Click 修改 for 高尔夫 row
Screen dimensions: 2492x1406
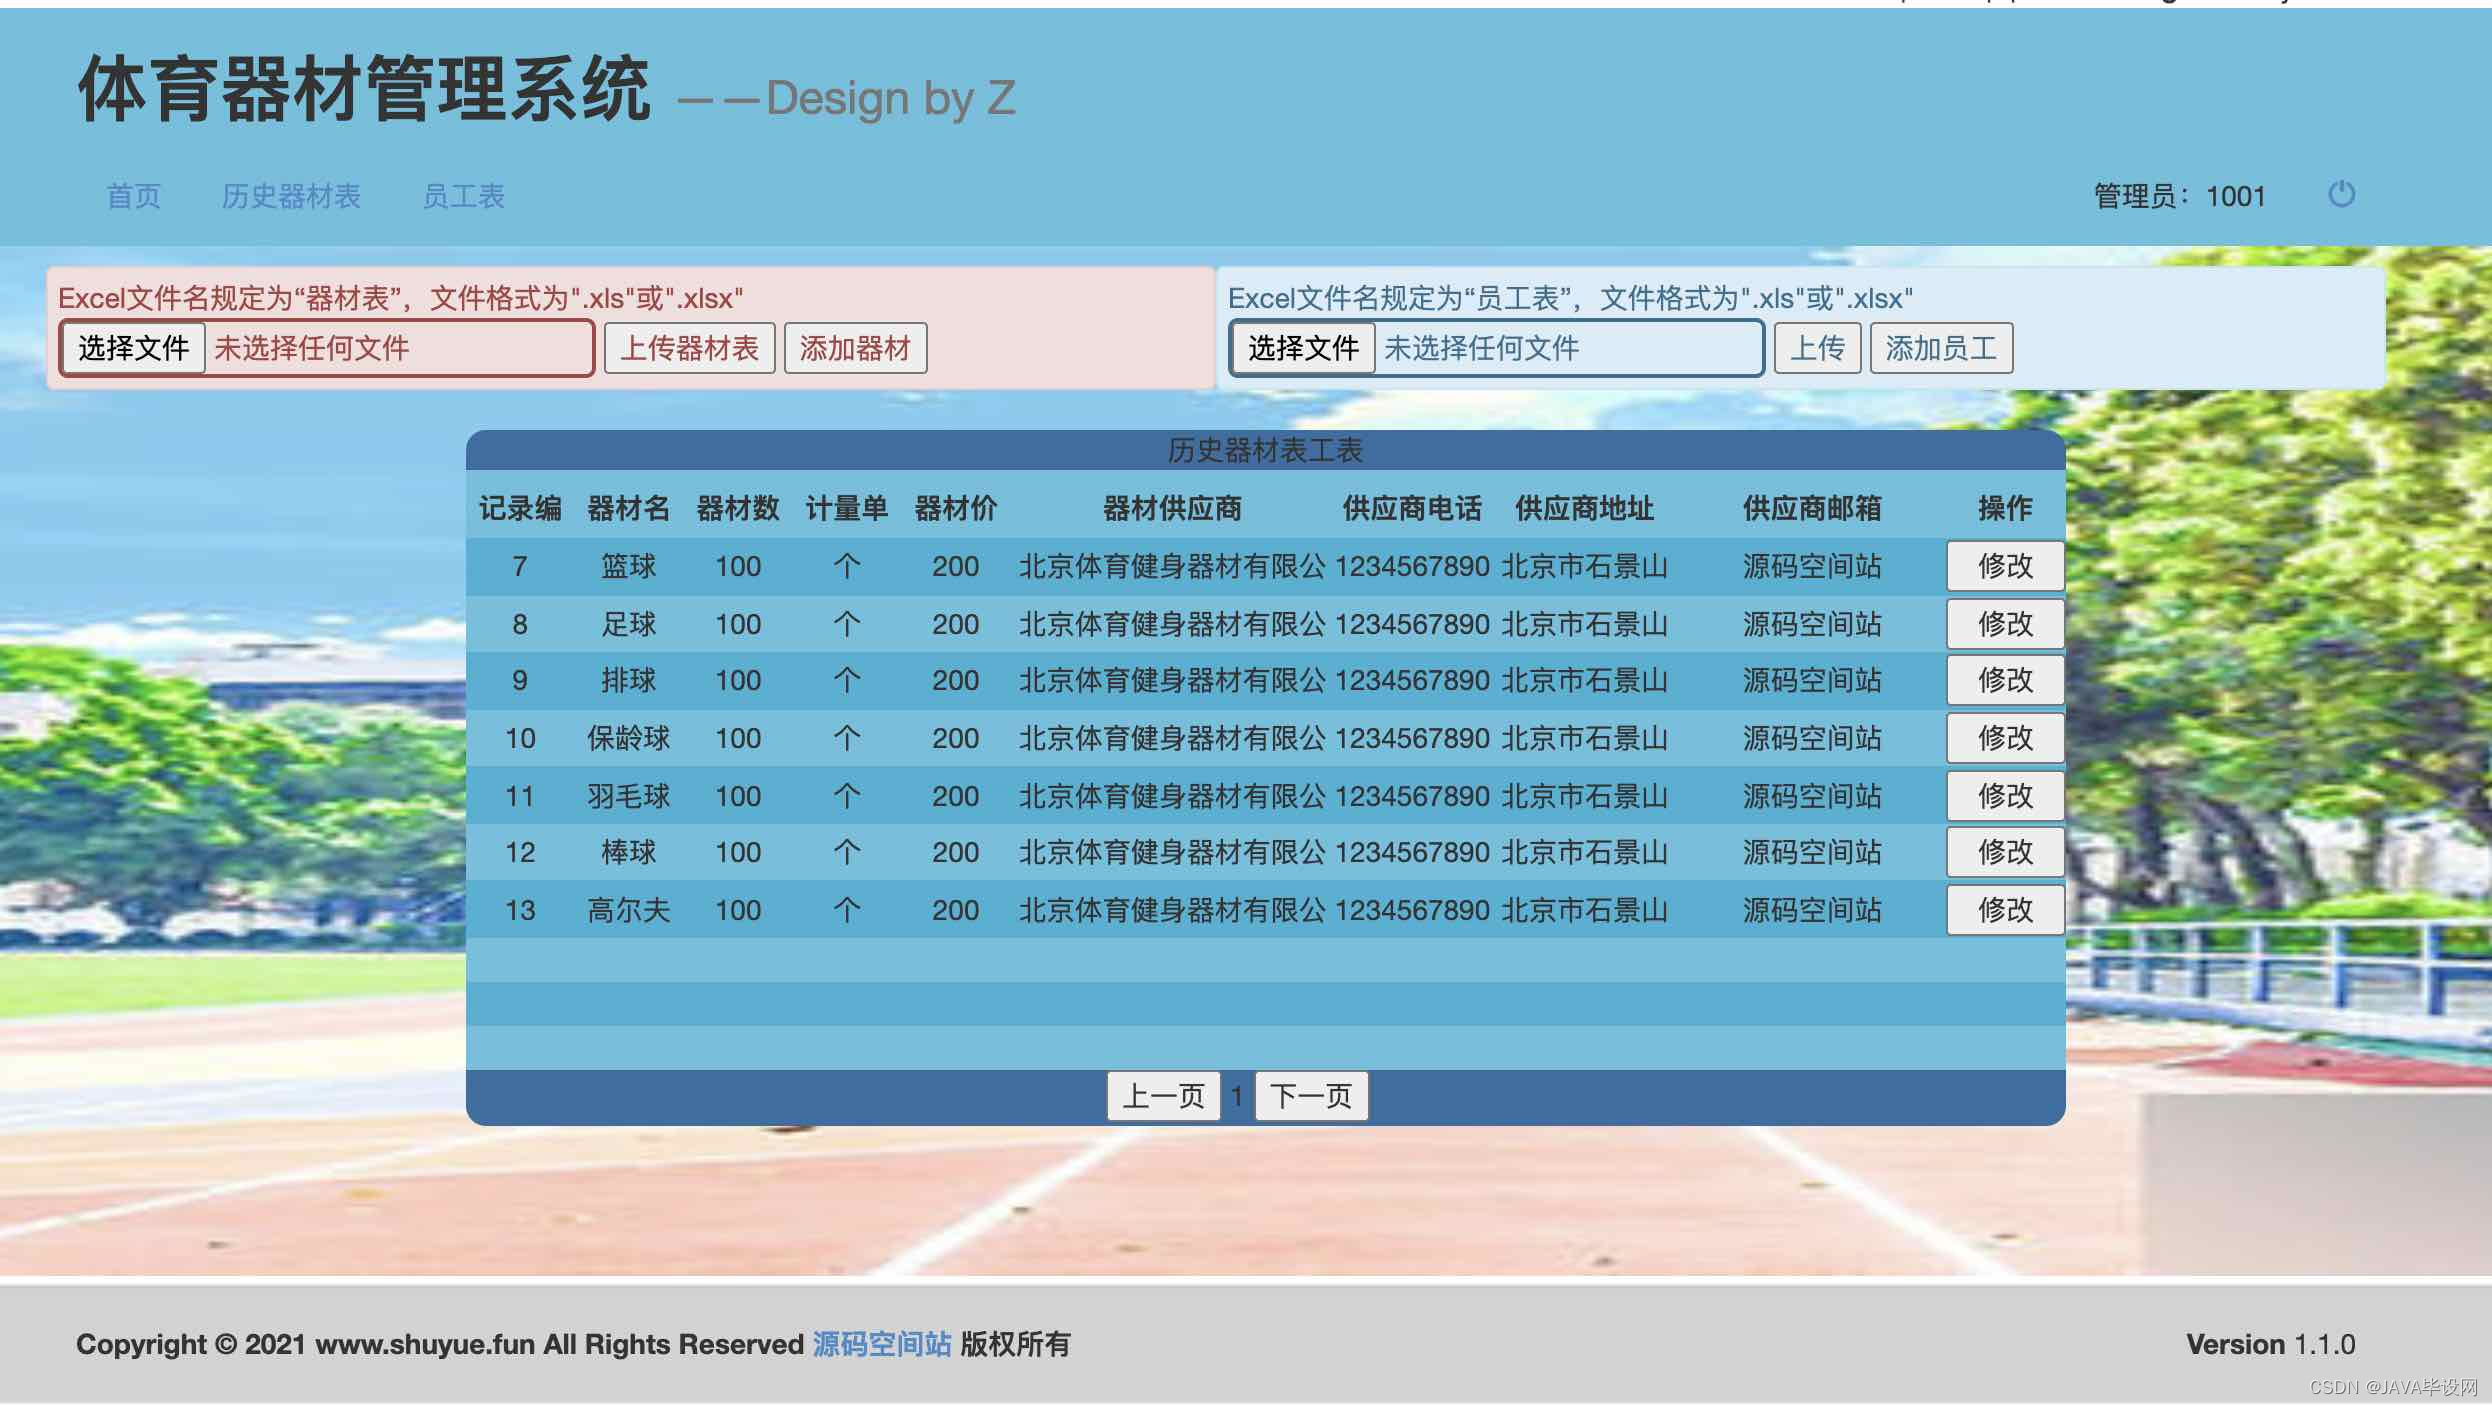tap(2005, 910)
